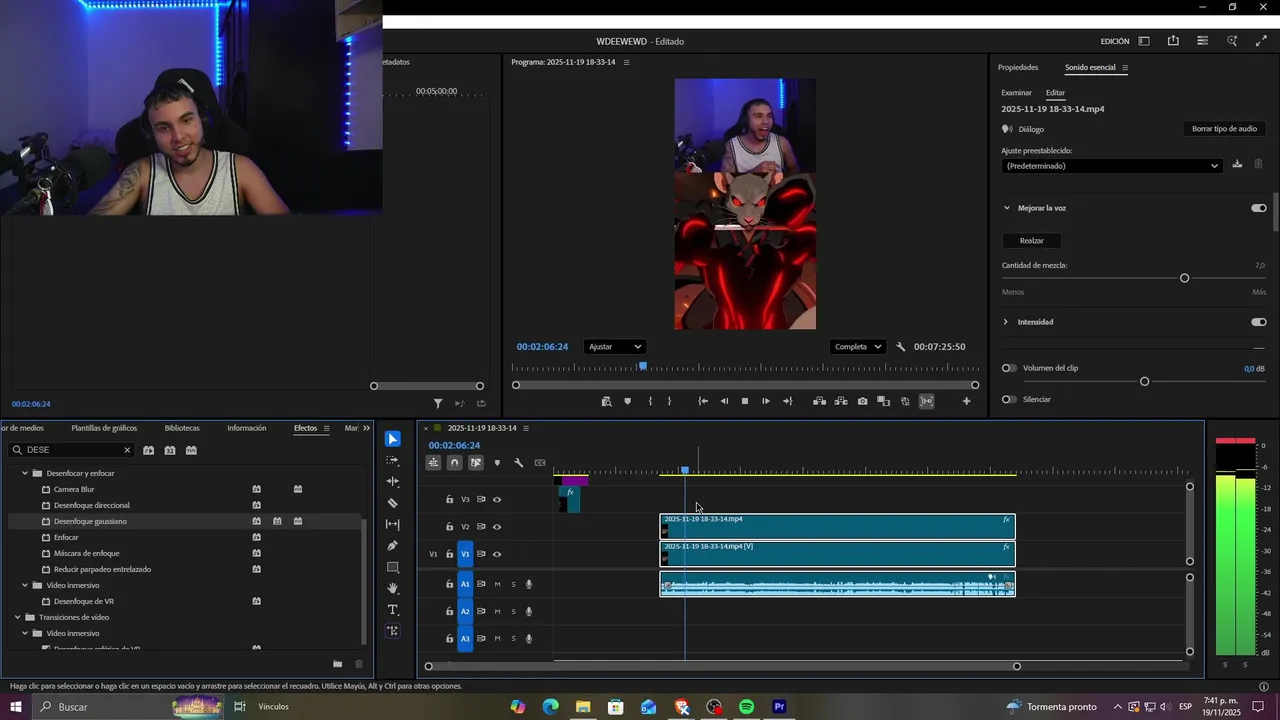The height and width of the screenshot is (720, 1280).
Task: Click Extract button in Program monitor
Action: tap(840, 401)
